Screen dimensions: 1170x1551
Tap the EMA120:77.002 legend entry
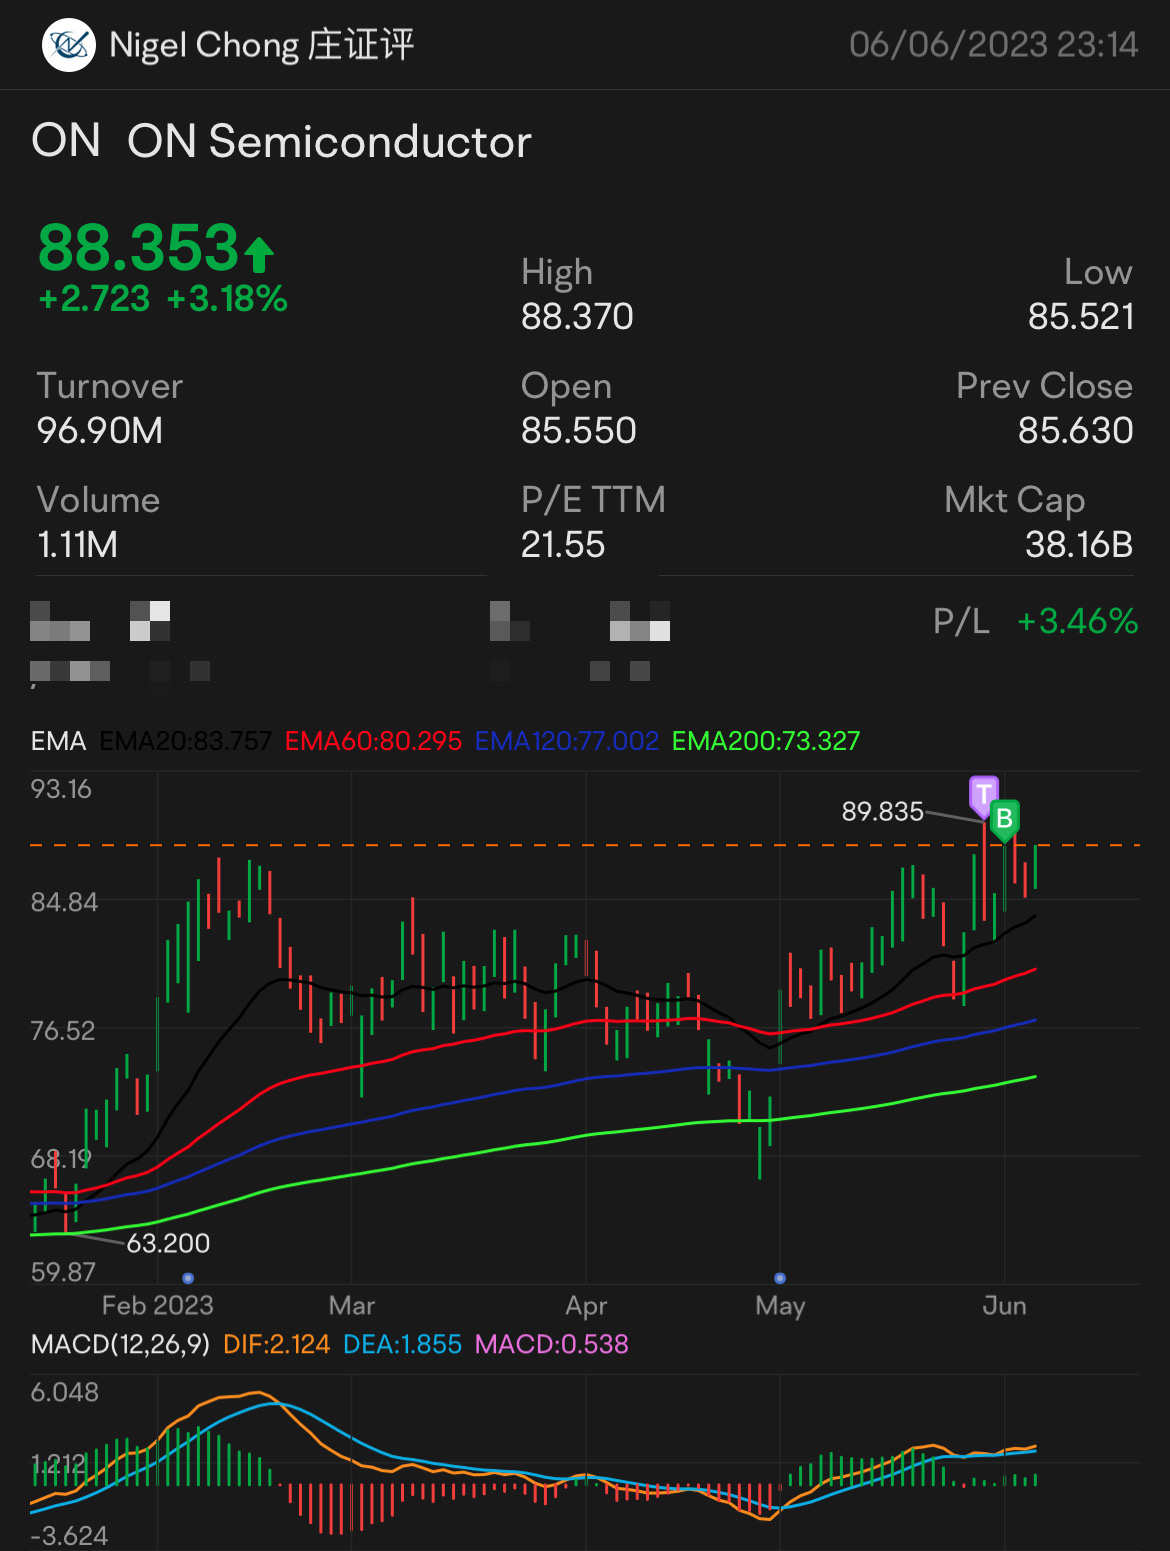[x=567, y=741]
